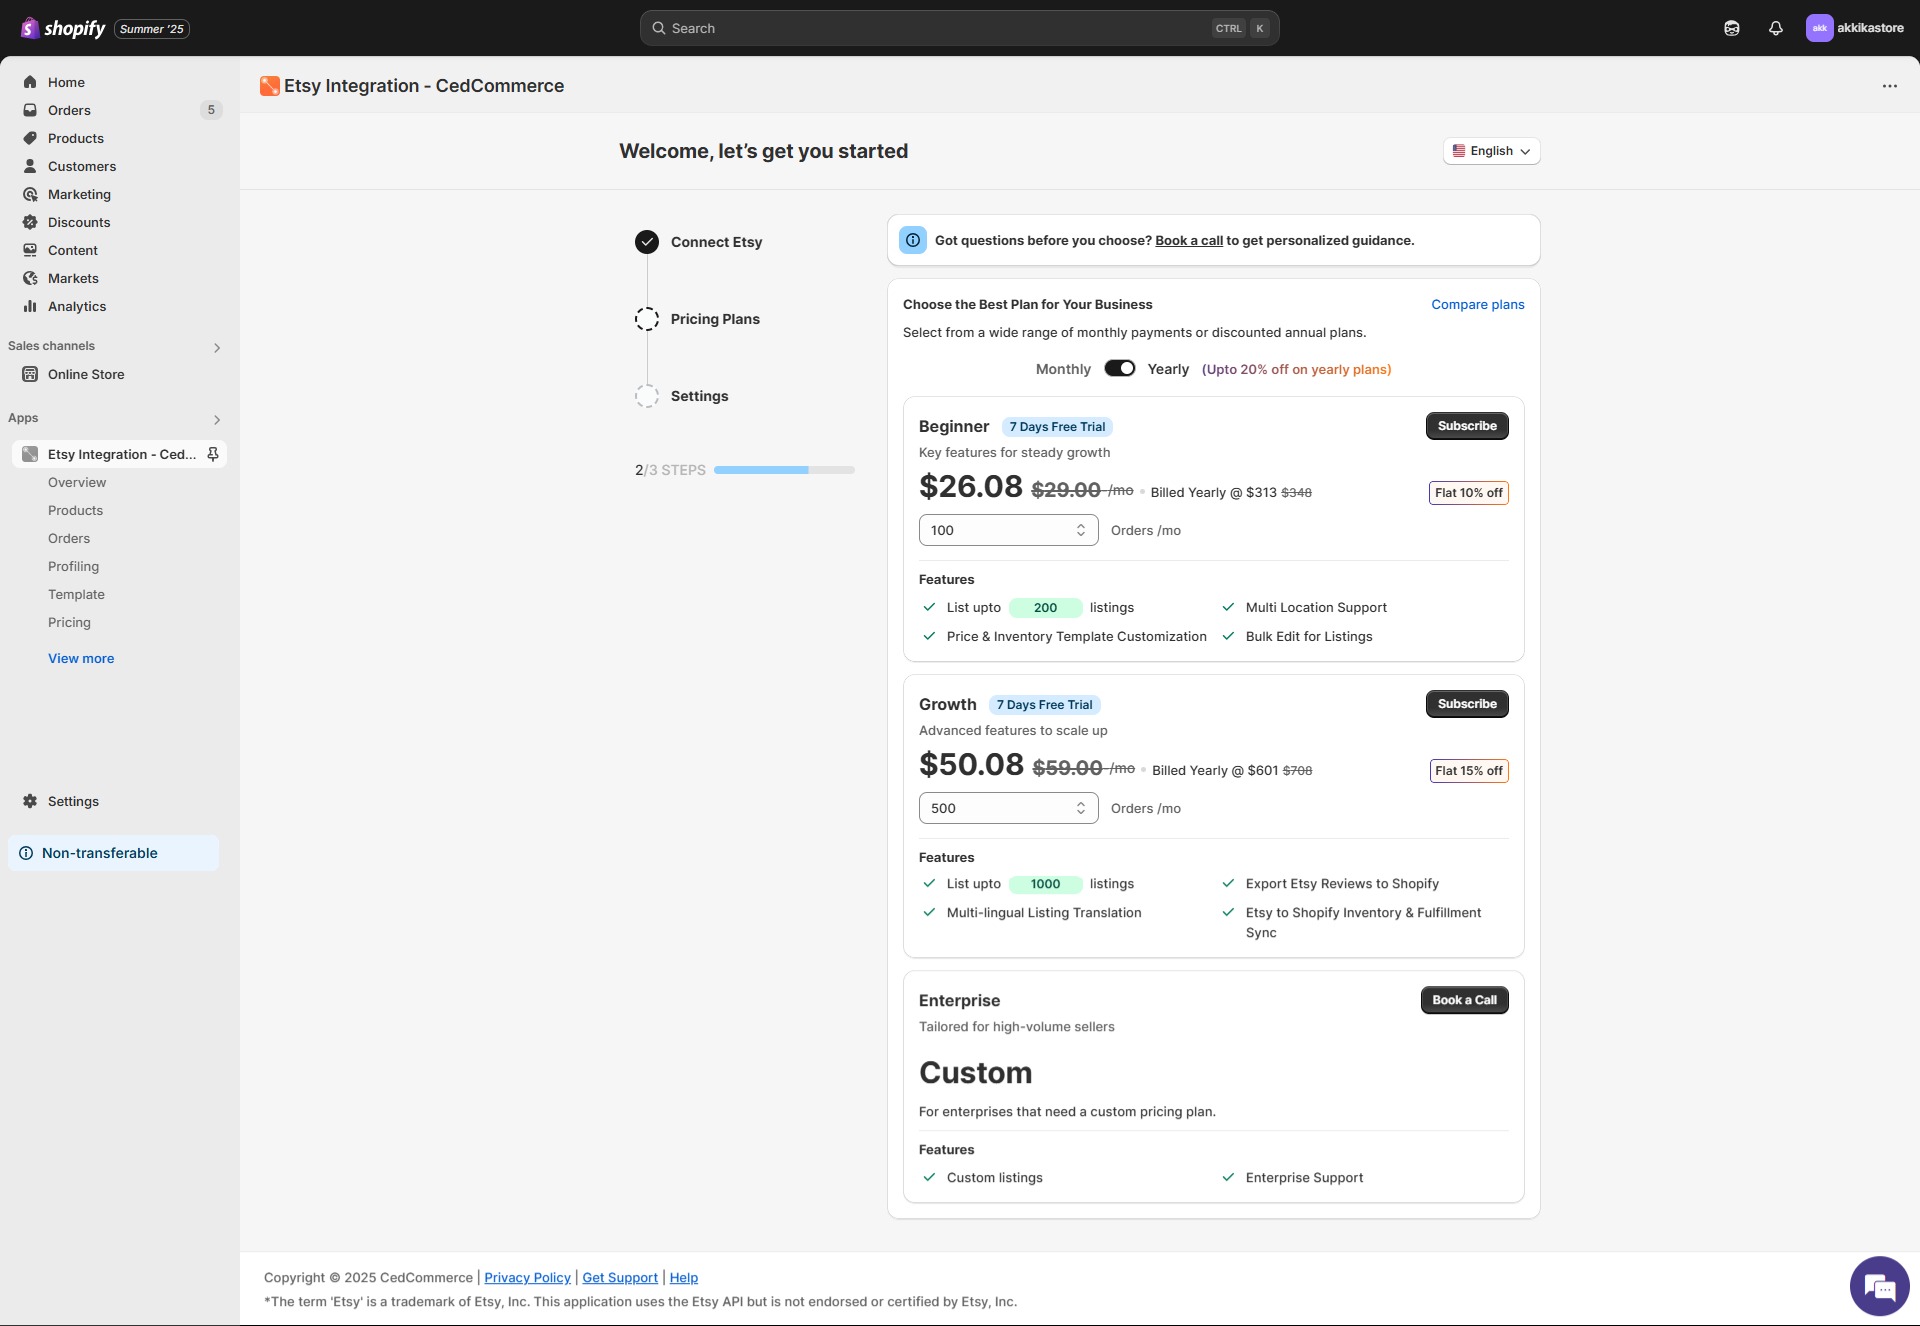Click Book a Call for Enterprise
This screenshot has width=1920, height=1326.
point(1464,1000)
